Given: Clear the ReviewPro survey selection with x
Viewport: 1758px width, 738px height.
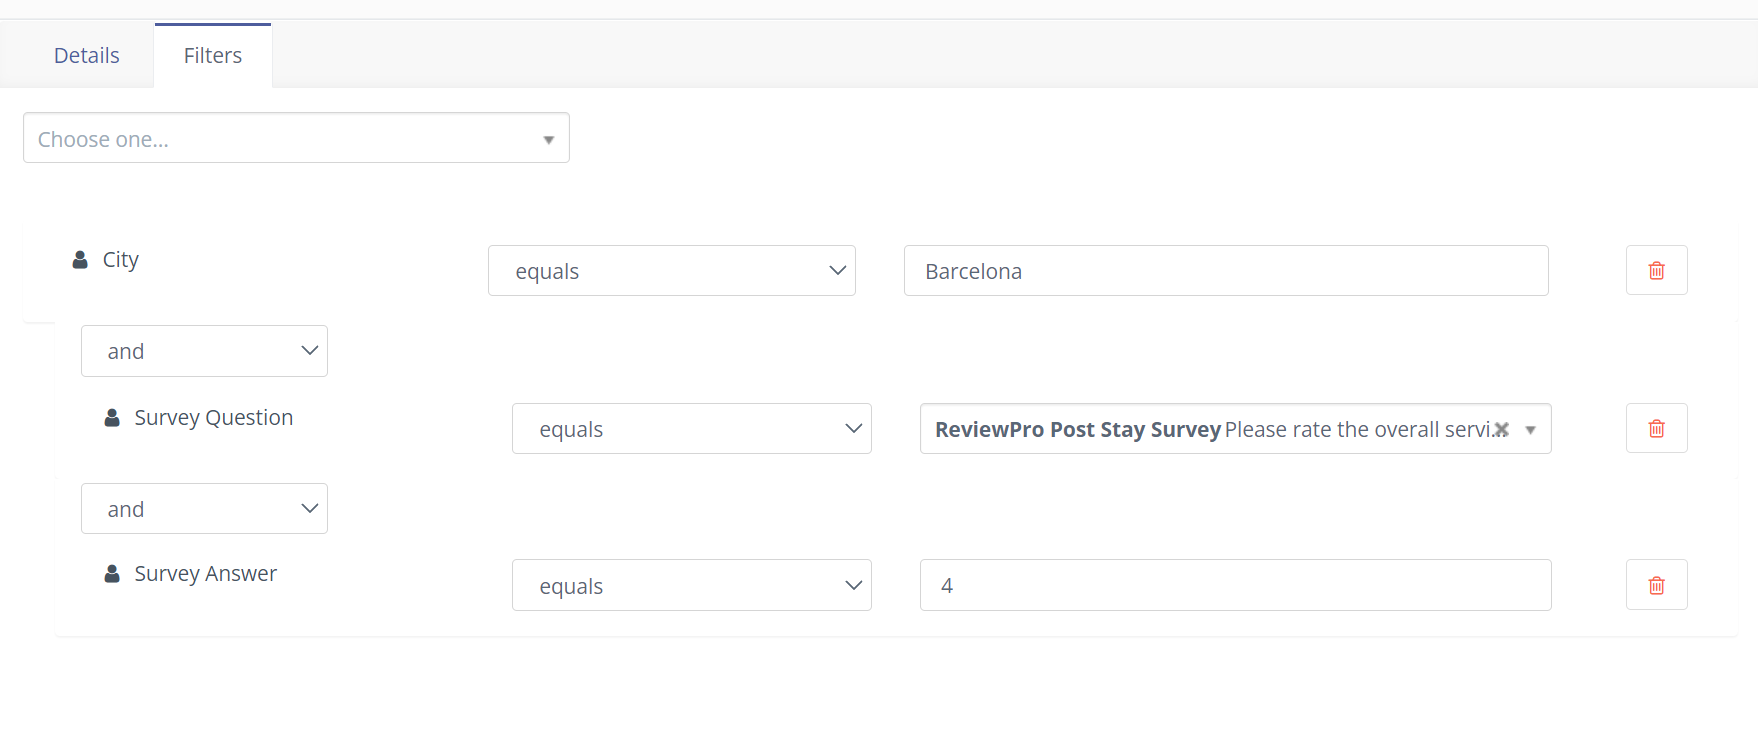Looking at the screenshot, I should point(1501,430).
